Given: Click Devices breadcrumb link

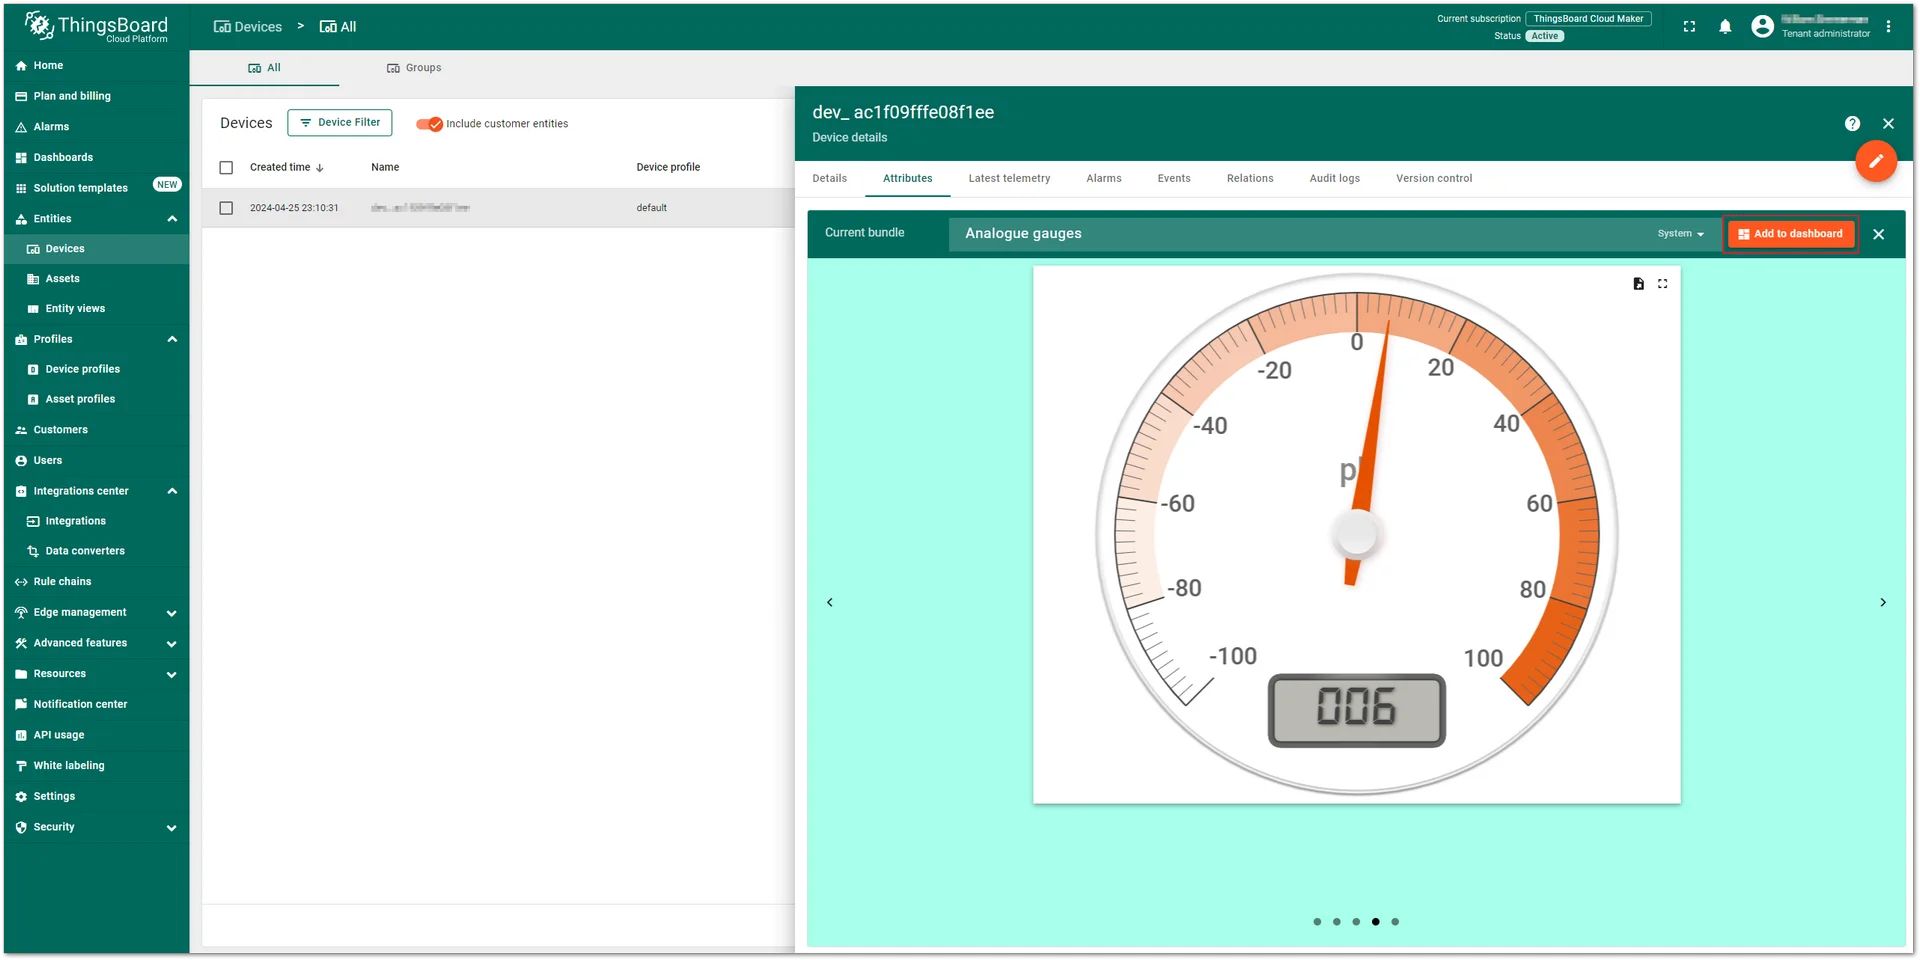Looking at the screenshot, I should point(248,27).
